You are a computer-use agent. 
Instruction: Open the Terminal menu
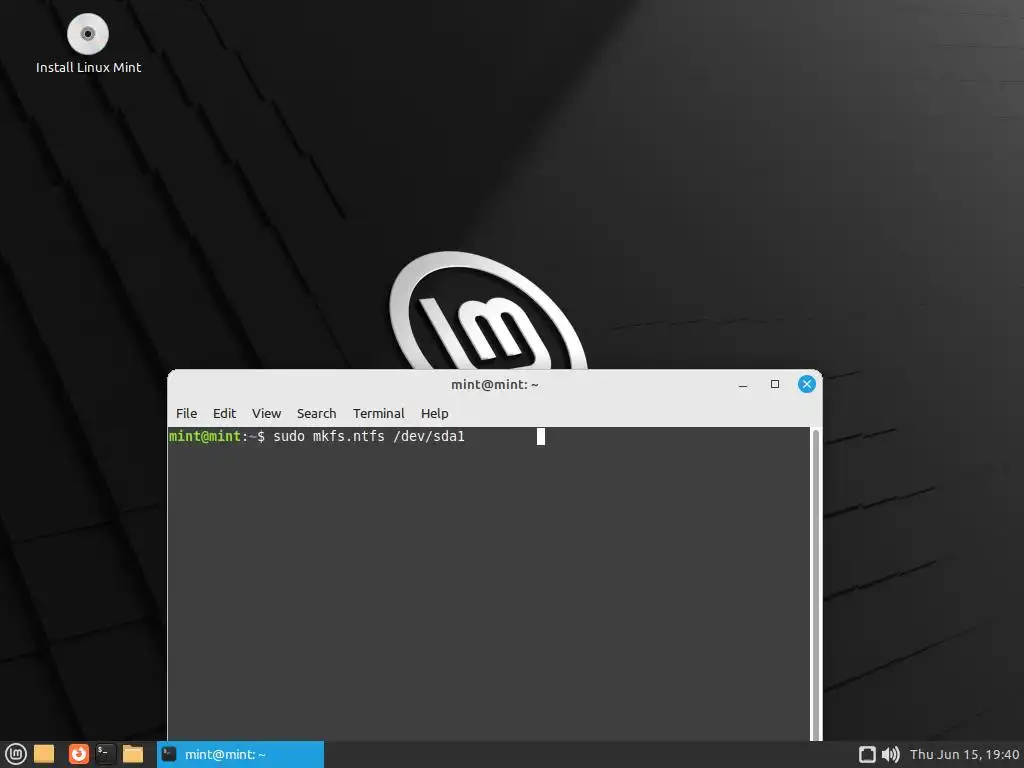click(379, 413)
